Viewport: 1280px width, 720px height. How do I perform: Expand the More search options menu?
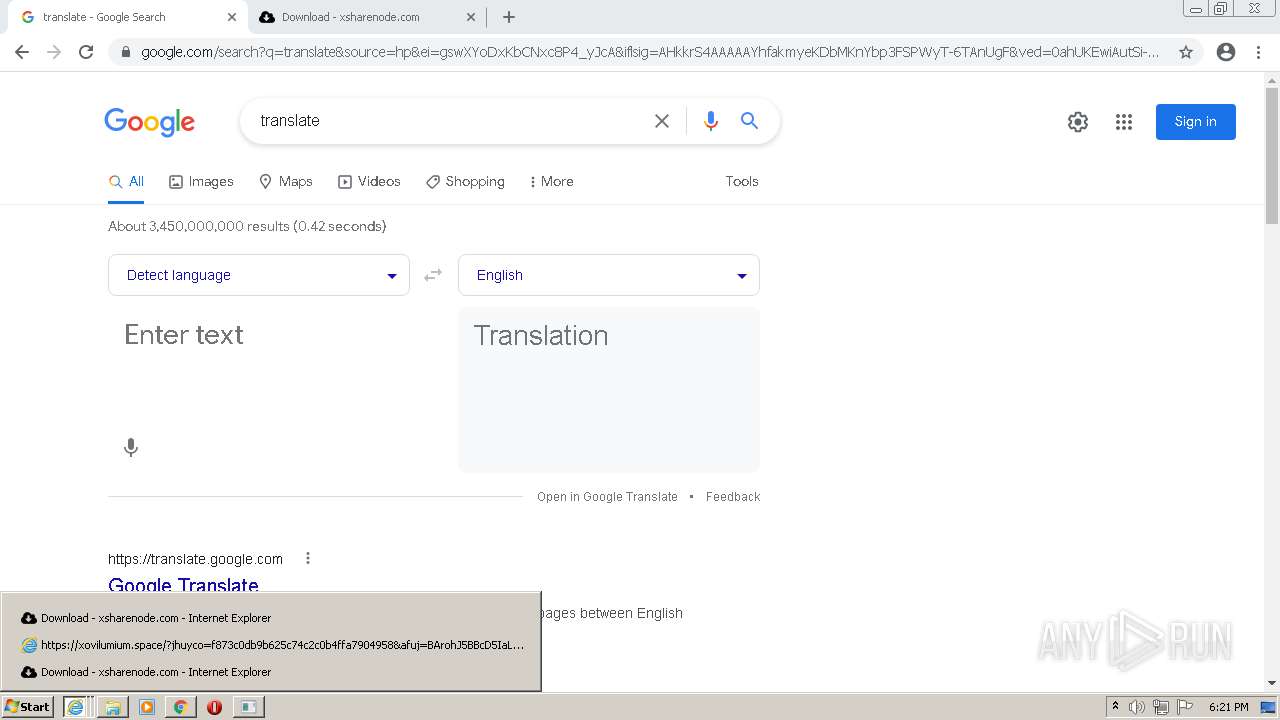551,182
